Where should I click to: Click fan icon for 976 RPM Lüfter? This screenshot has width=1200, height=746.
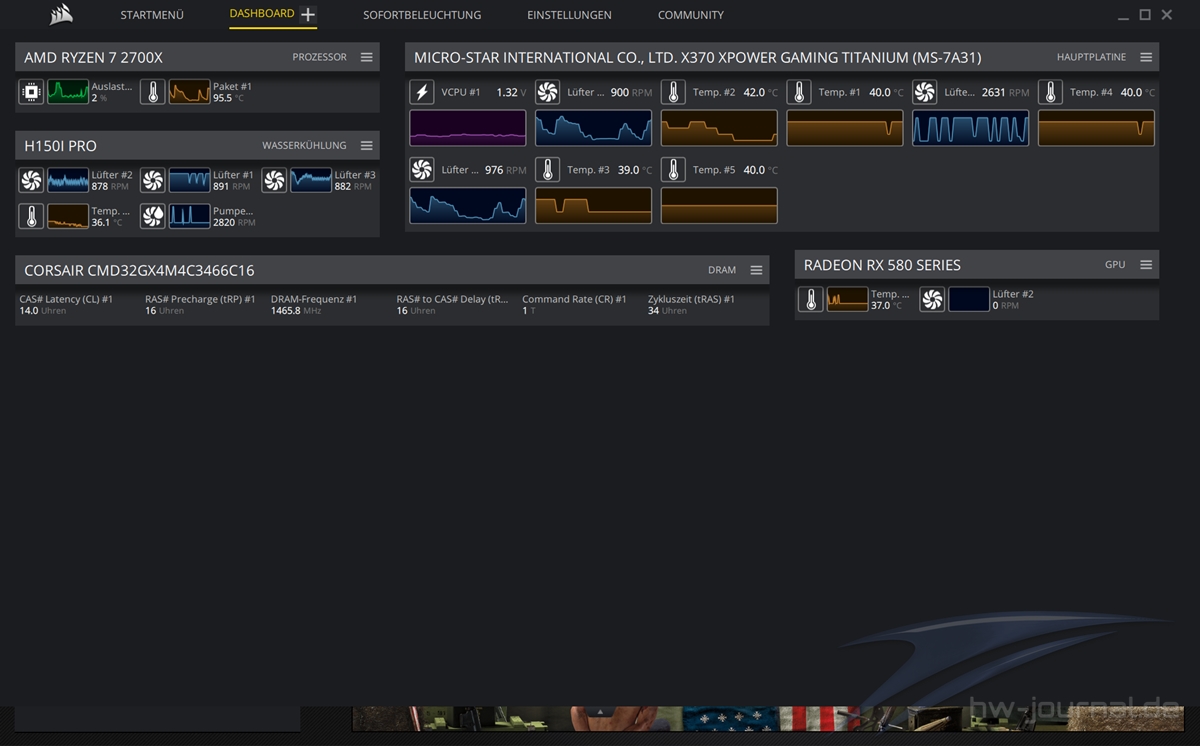pyautogui.click(x=422, y=170)
